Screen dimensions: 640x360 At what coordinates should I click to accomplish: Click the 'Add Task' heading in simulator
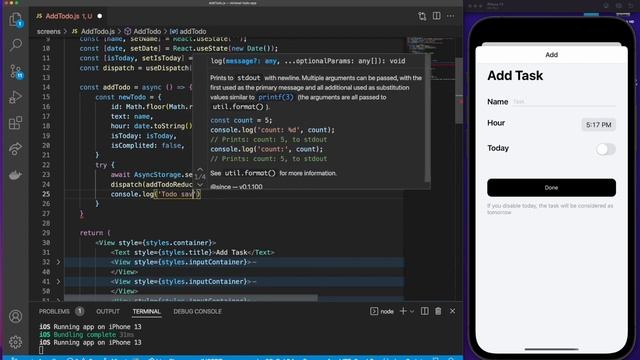pos(515,76)
